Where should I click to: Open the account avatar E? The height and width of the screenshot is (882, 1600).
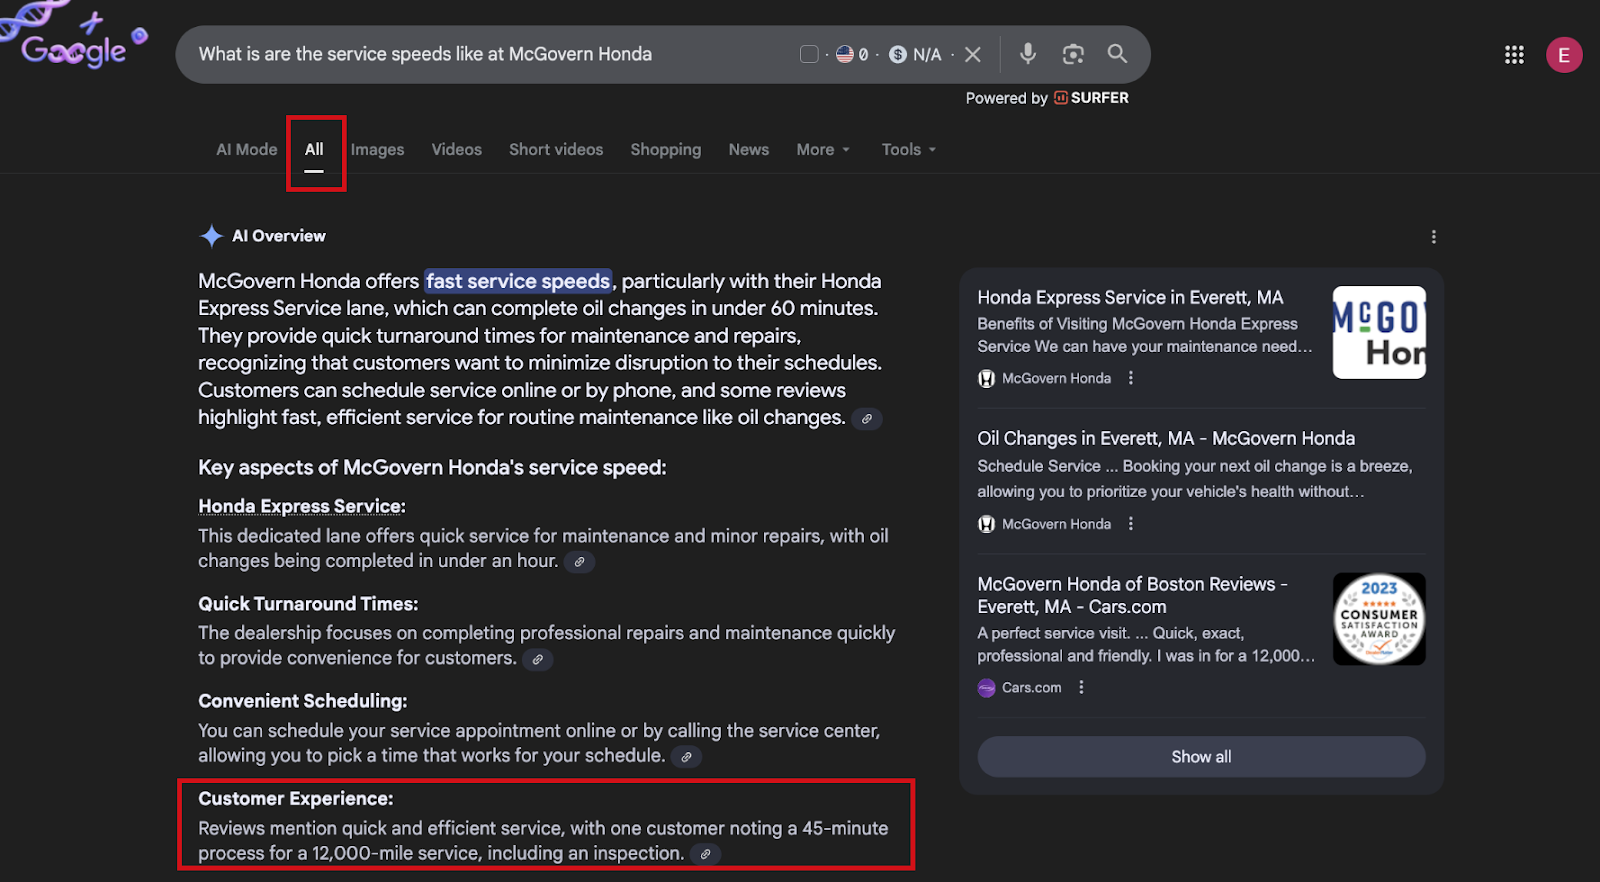(1564, 55)
